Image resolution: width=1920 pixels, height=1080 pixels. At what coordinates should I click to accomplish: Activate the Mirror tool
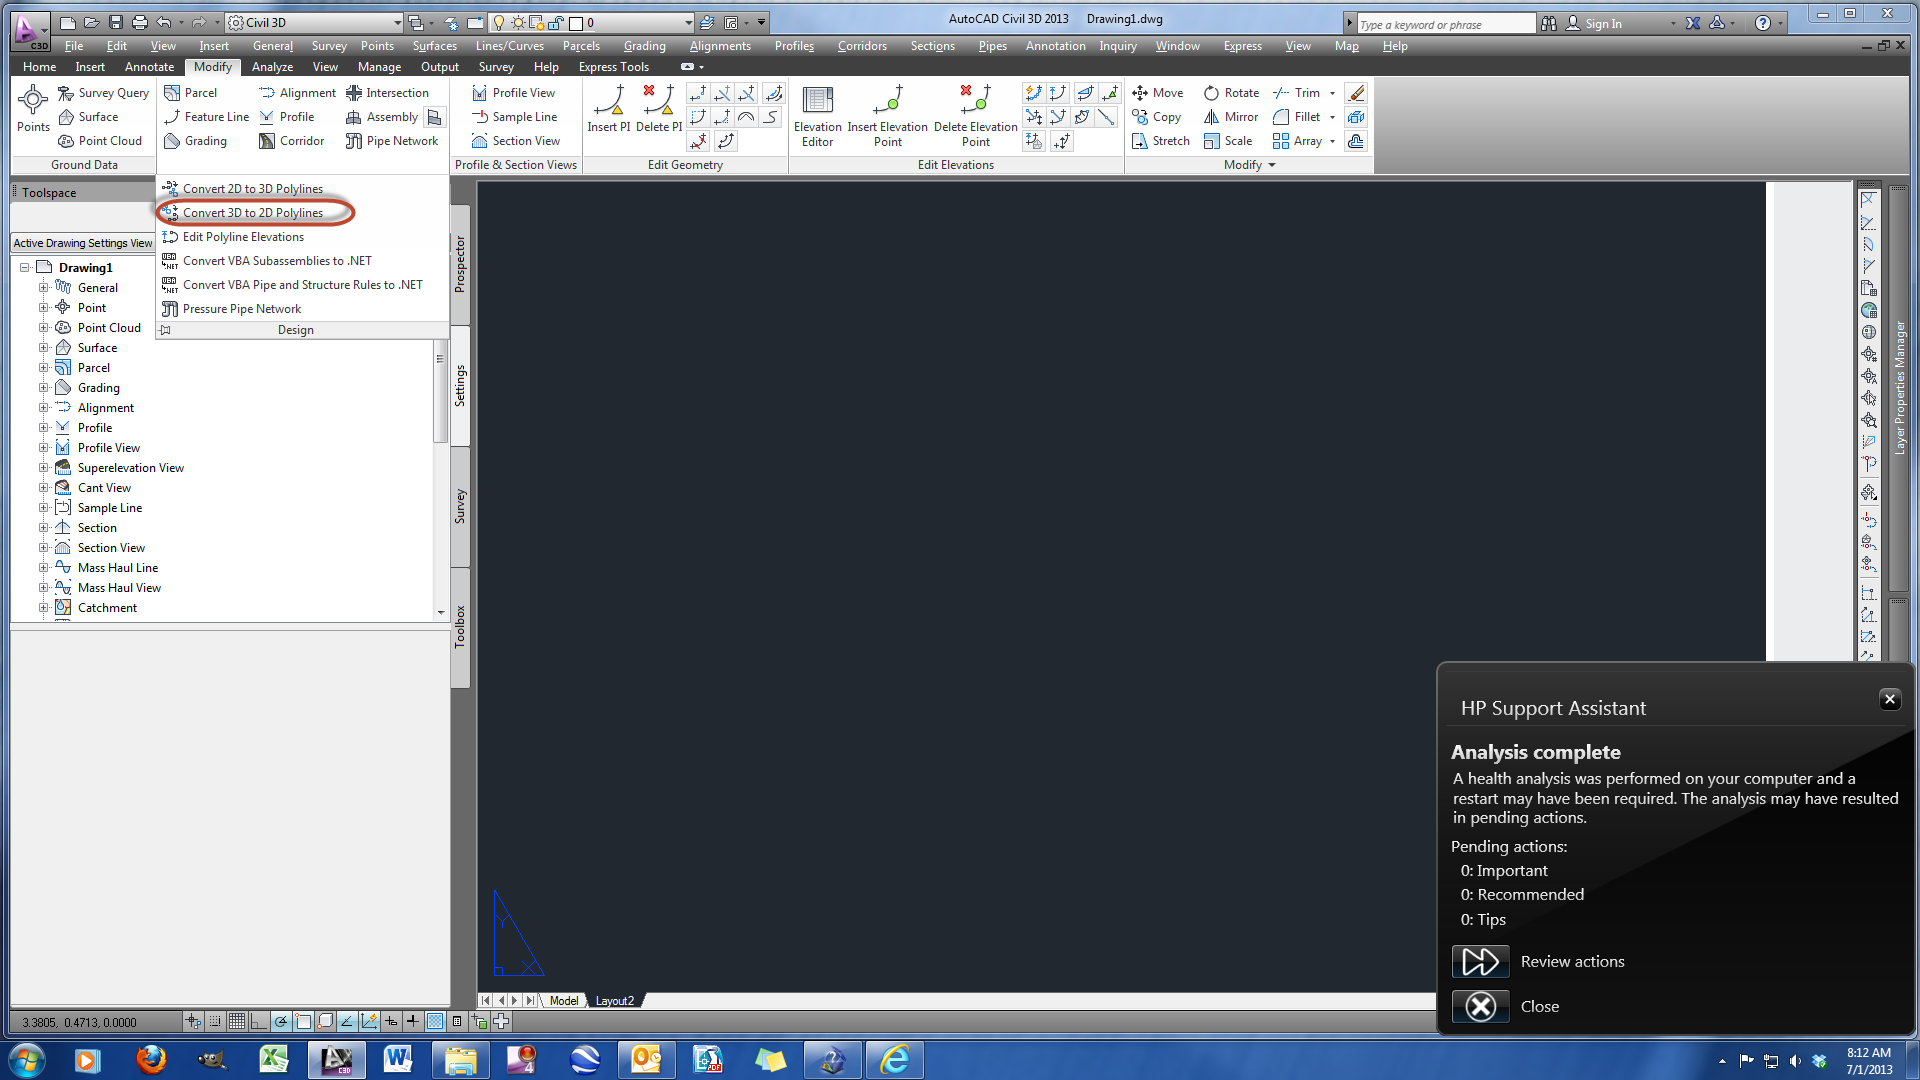(x=1231, y=117)
